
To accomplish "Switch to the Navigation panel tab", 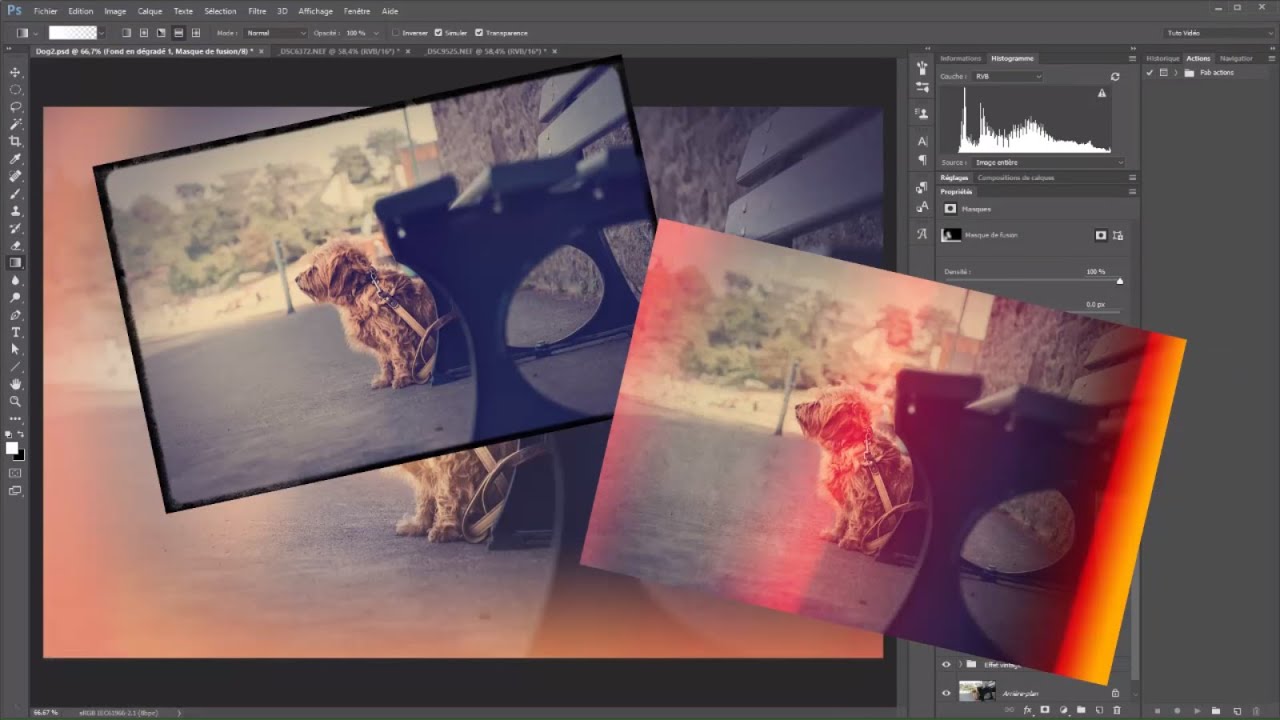I will pos(1236,59).
